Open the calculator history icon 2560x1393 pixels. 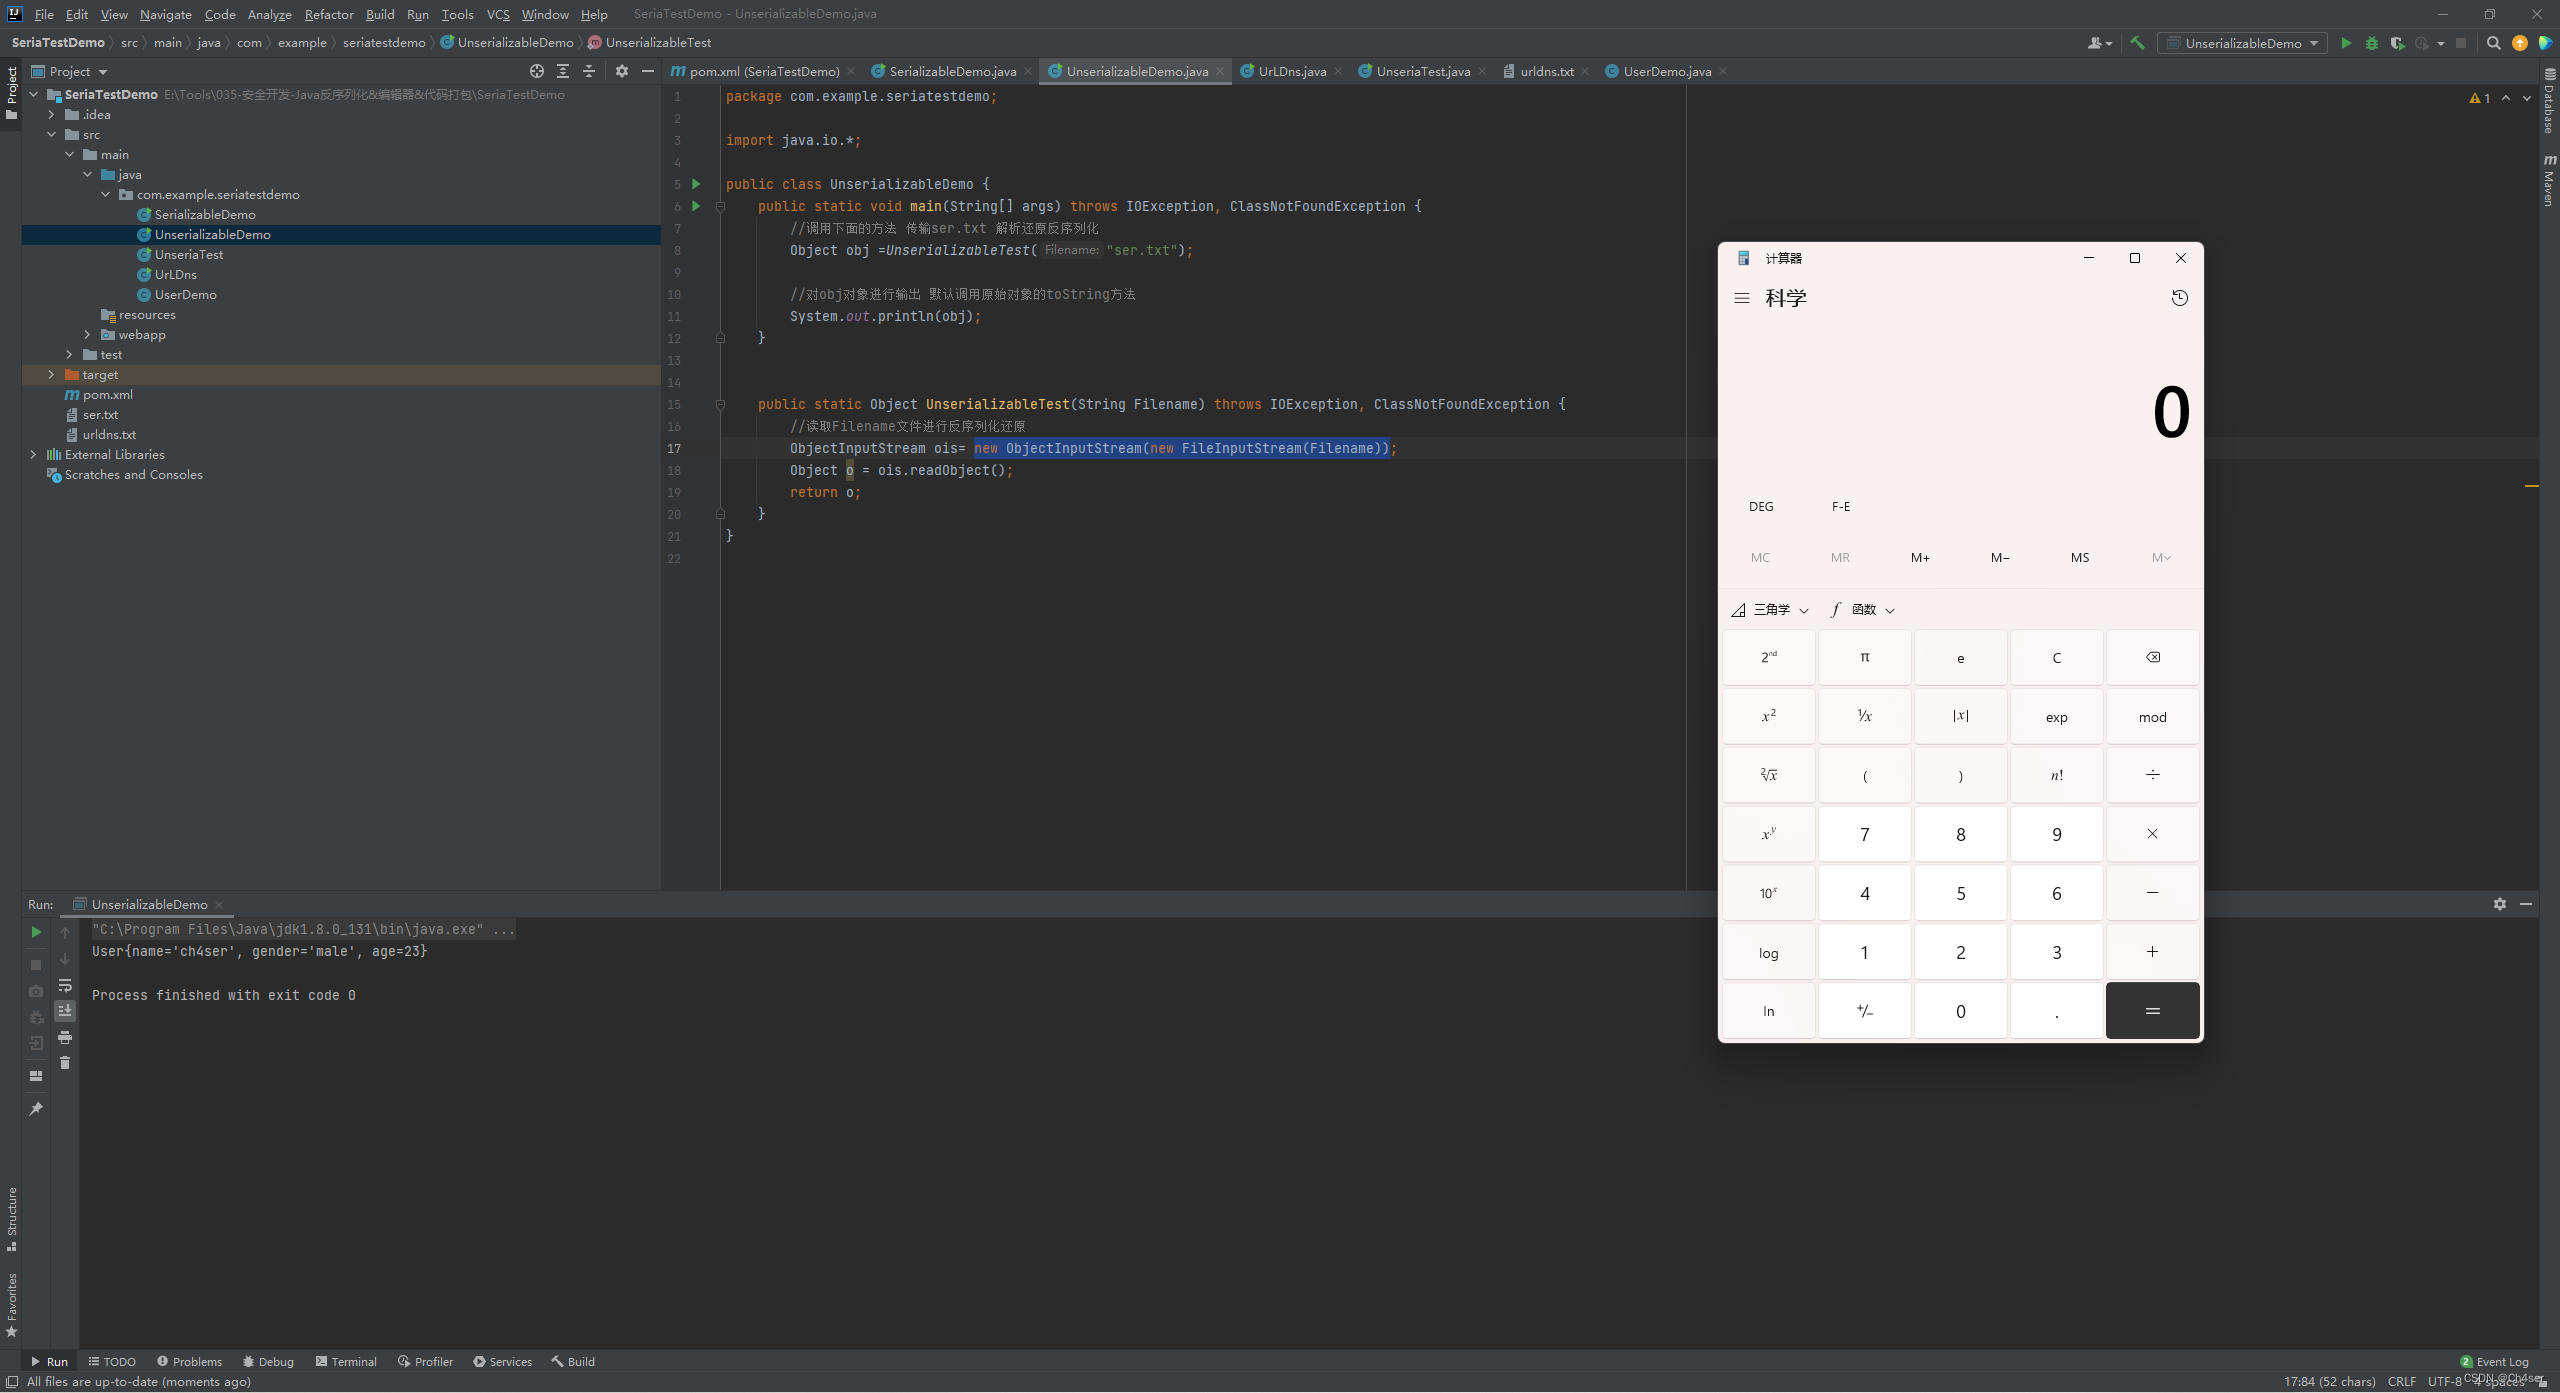pyautogui.click(x=2179, y=298)
